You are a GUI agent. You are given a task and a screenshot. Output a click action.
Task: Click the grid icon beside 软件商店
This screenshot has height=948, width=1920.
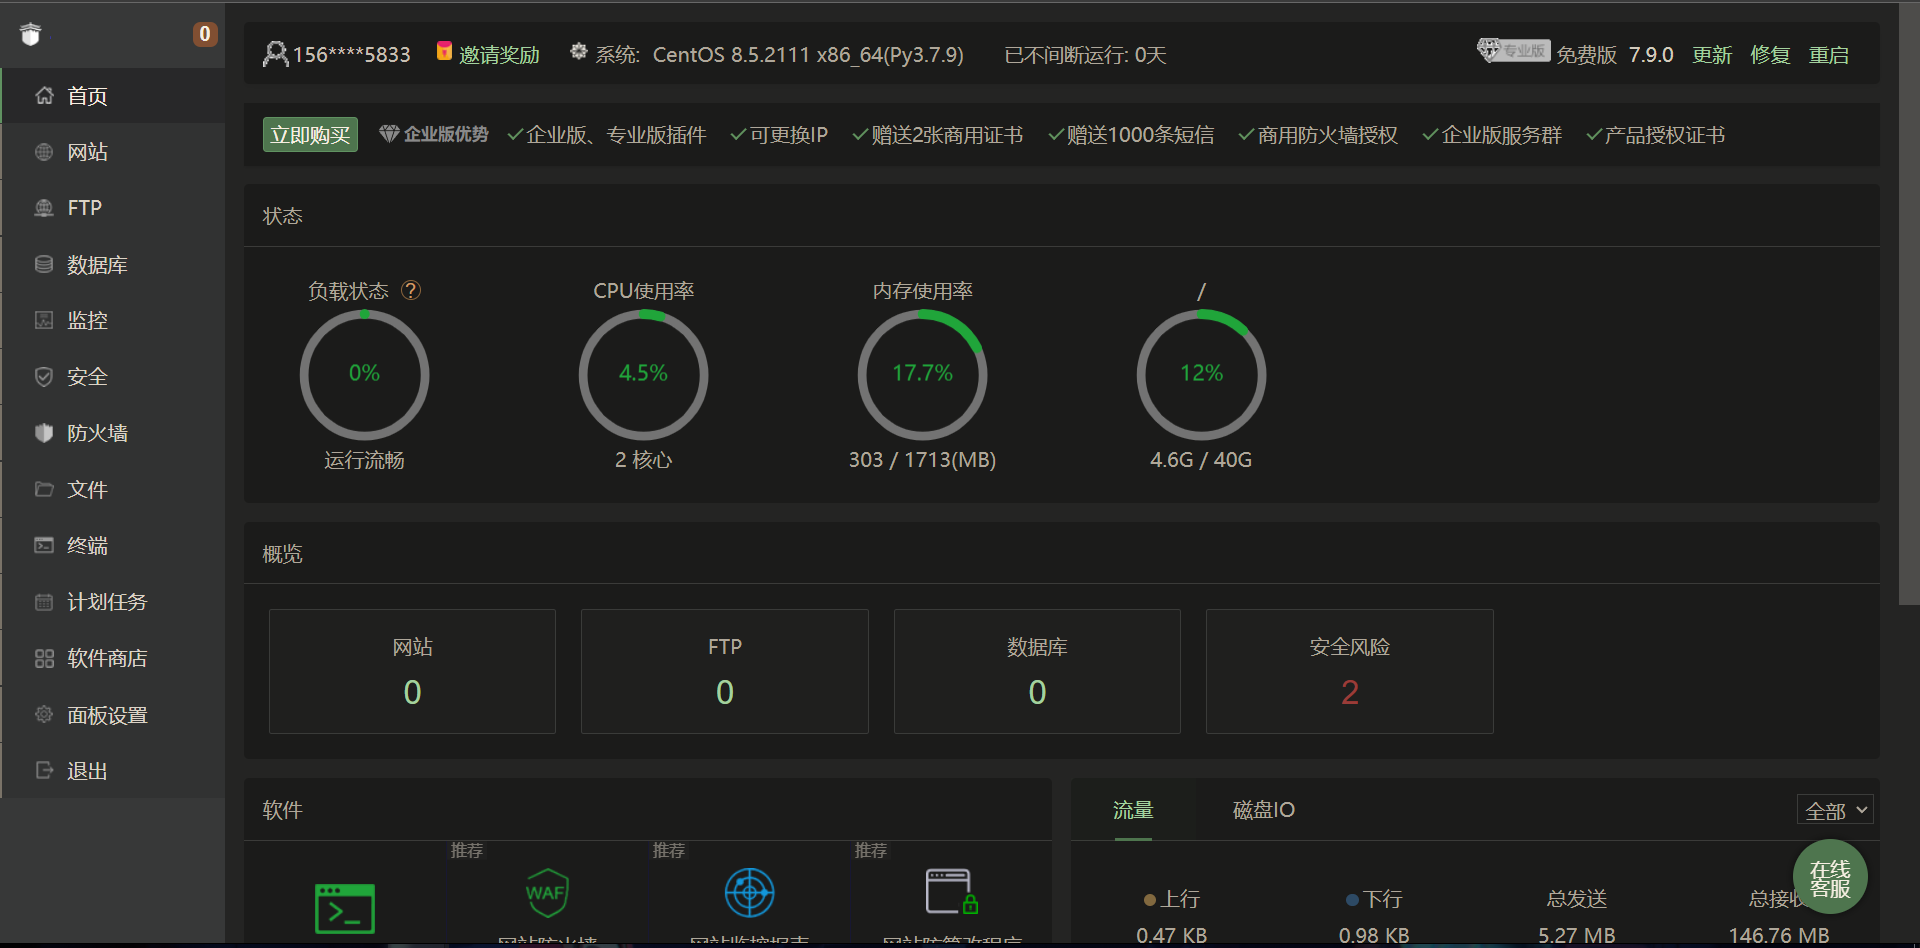pos(44,659)
